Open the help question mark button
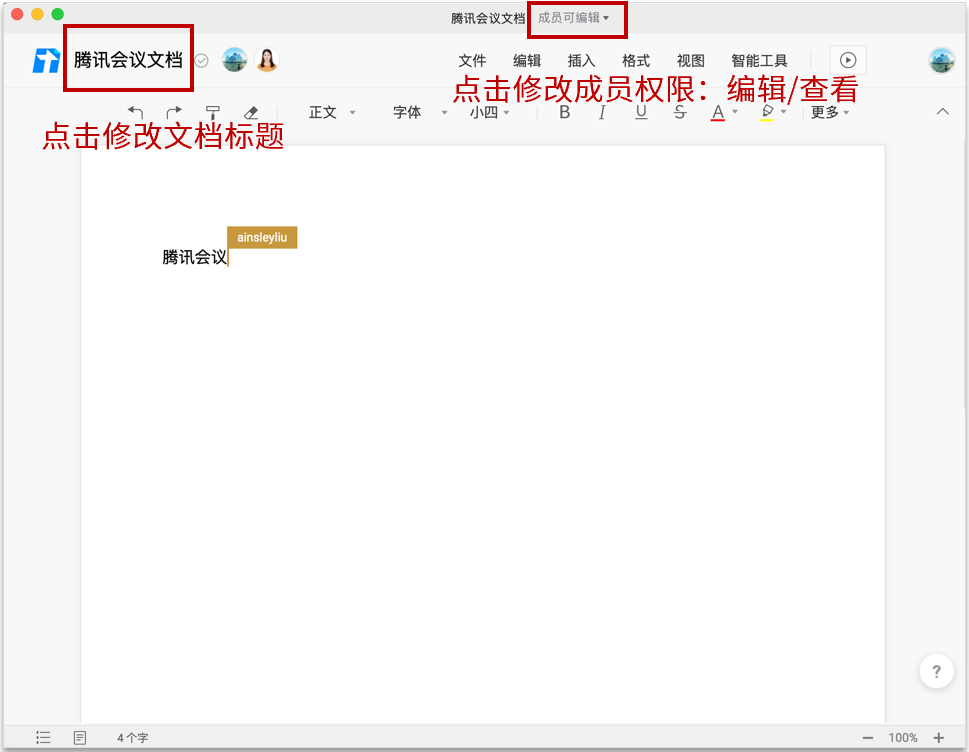 (x=936, y=671)
